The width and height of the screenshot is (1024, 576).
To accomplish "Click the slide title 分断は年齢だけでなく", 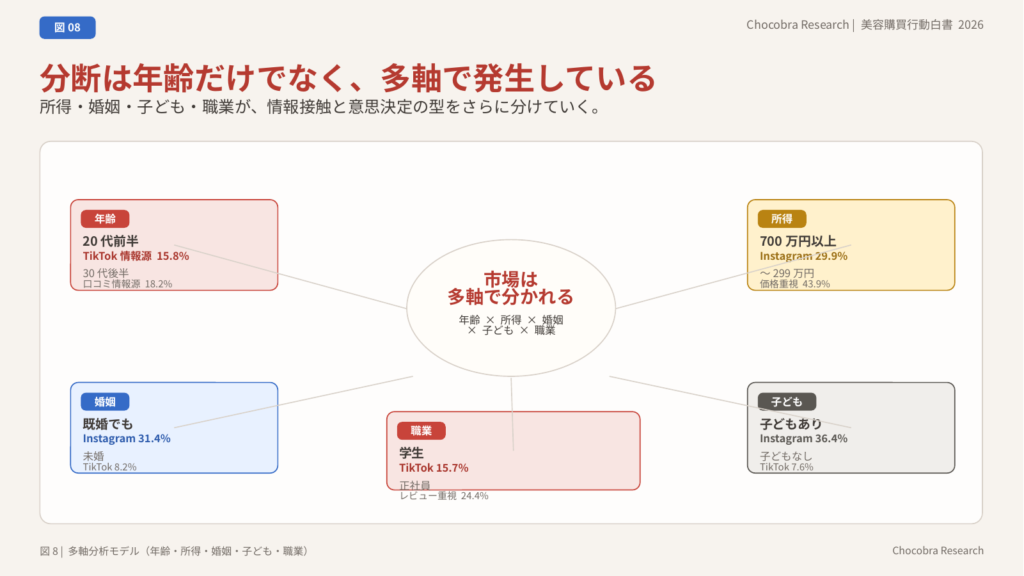I will coord(347,77).
